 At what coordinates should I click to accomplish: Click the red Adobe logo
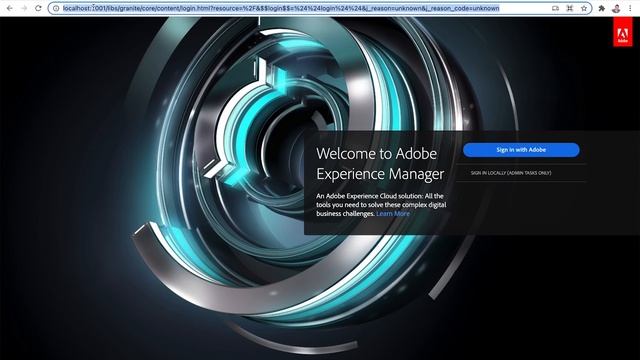pyautogui.click(x=622, y=32)
